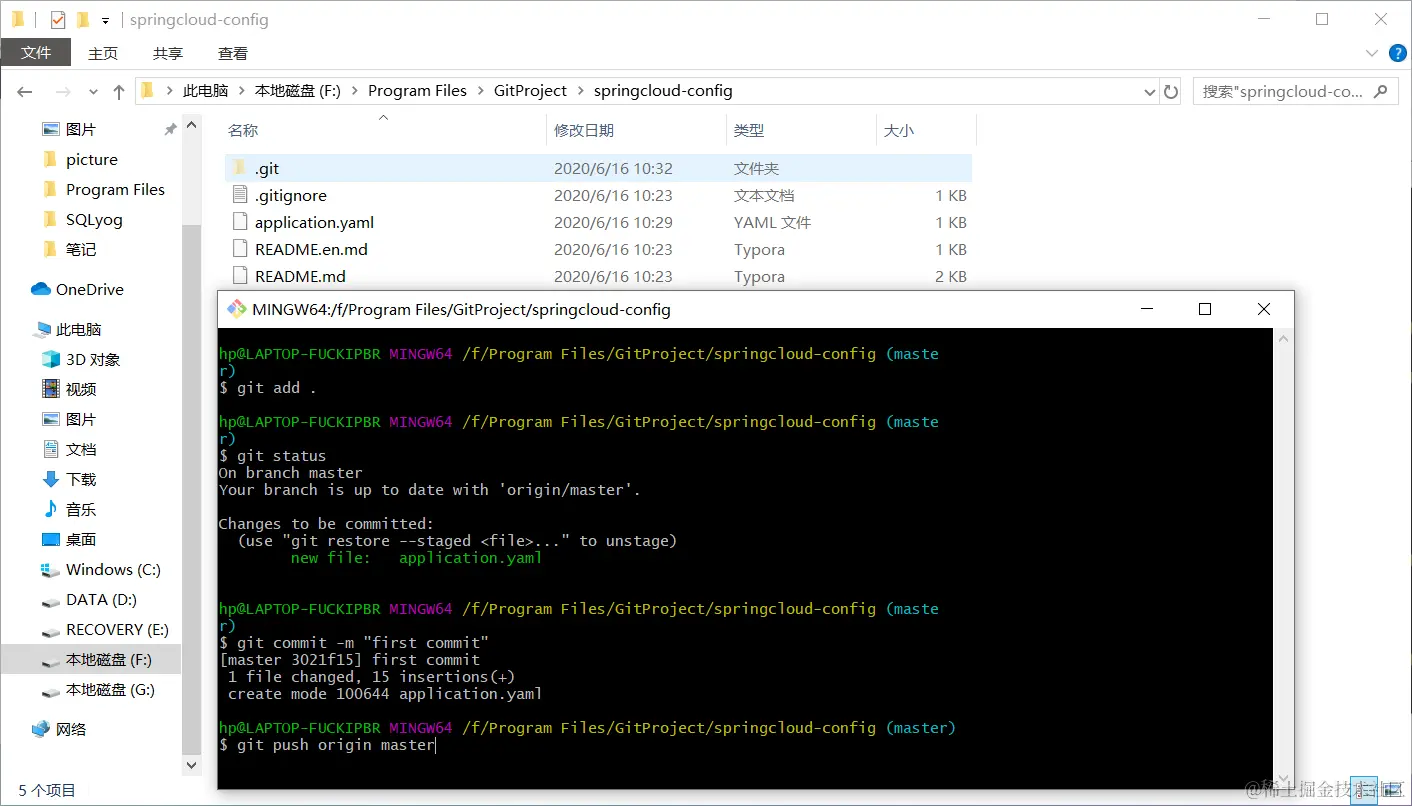Select 网络 in sidebar
This screenshot has width=1412, height=806.
[71, 729]
